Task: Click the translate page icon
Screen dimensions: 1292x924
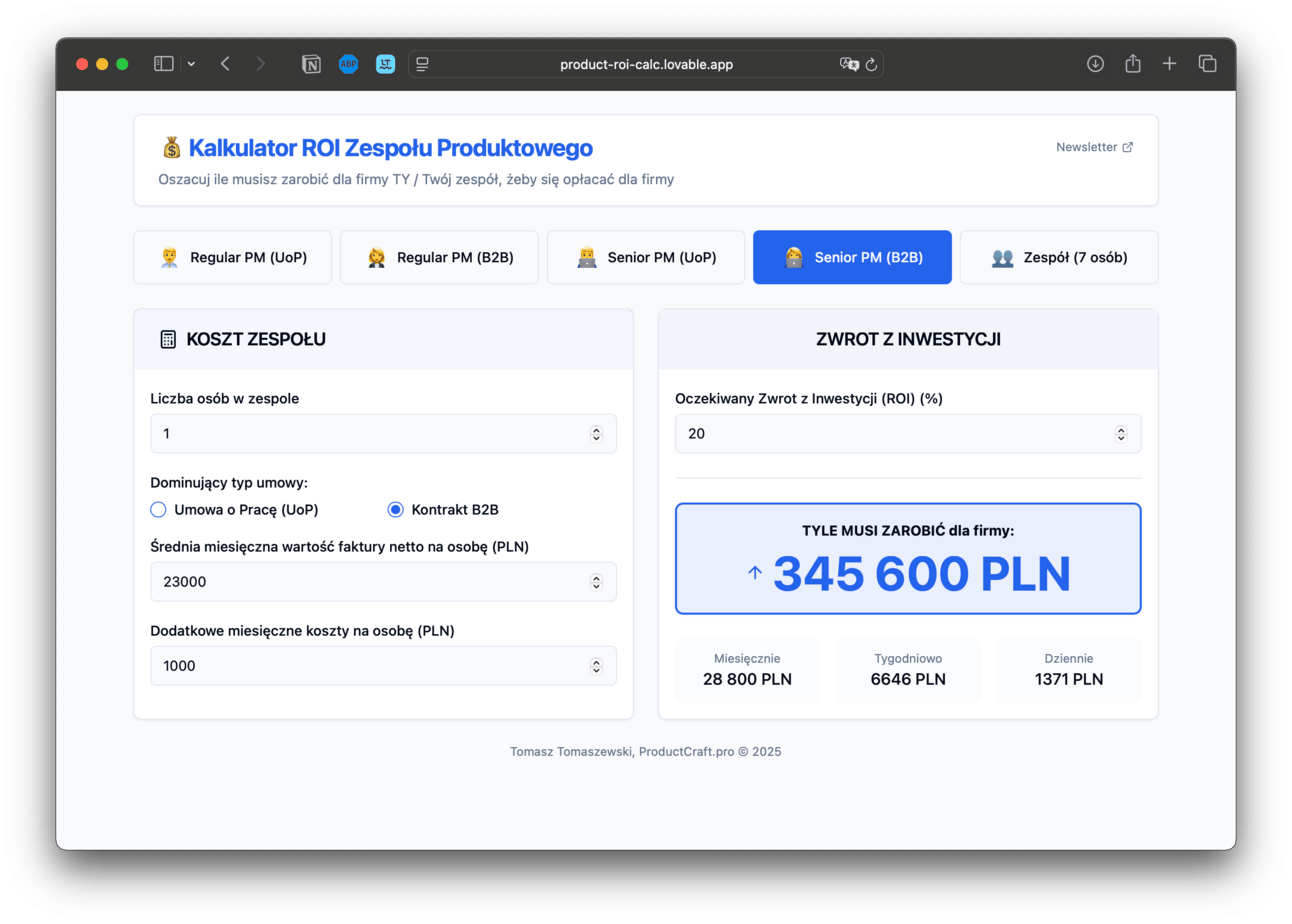Action: pos(849,64)
